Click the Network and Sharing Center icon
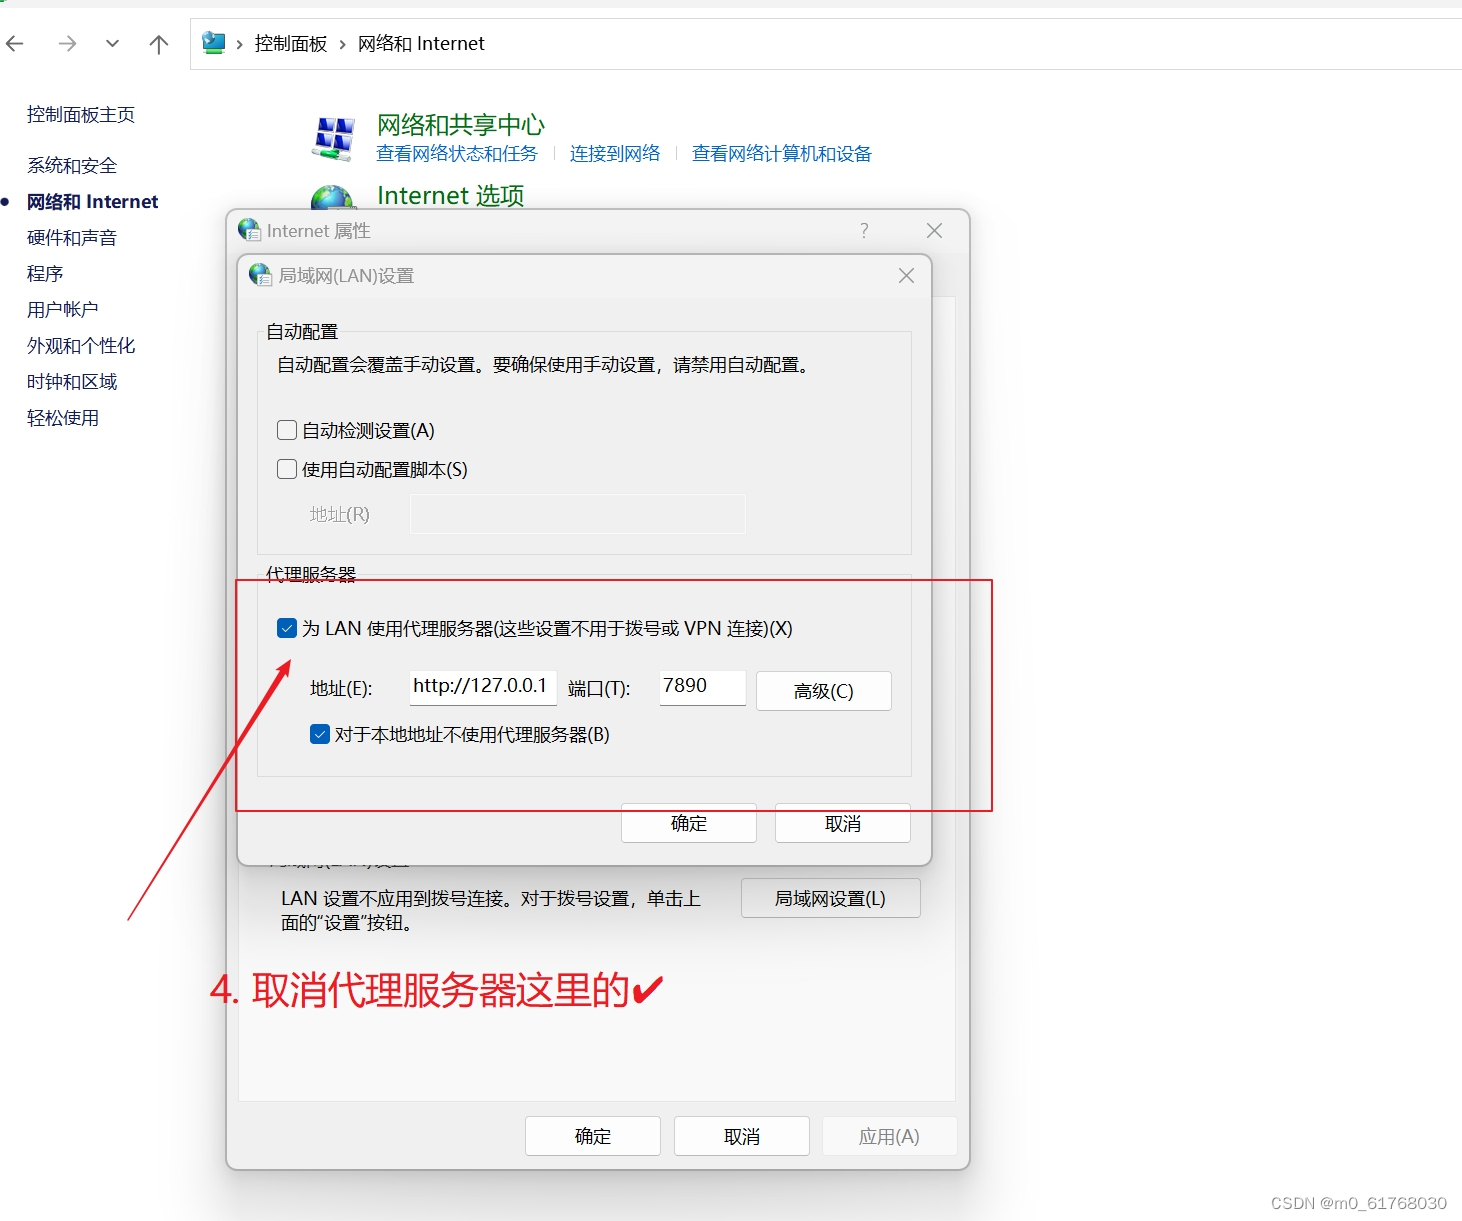This screenshot has height=1221, width=1462. [333, 139]
